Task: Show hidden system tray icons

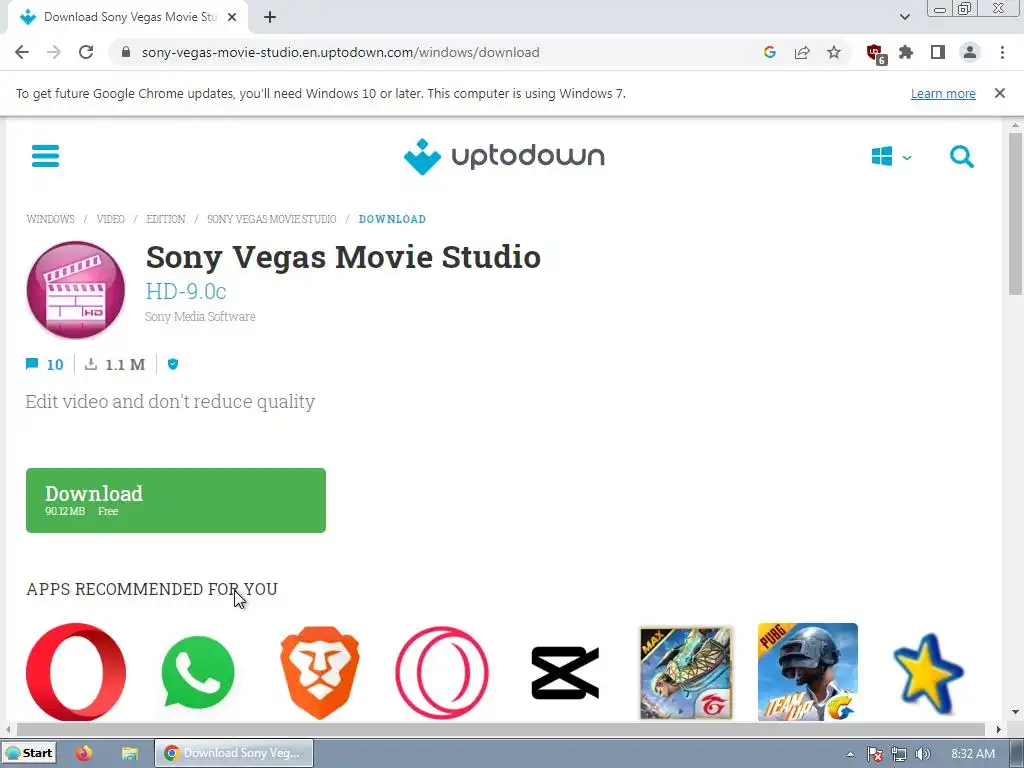Action: pos(850,754)
